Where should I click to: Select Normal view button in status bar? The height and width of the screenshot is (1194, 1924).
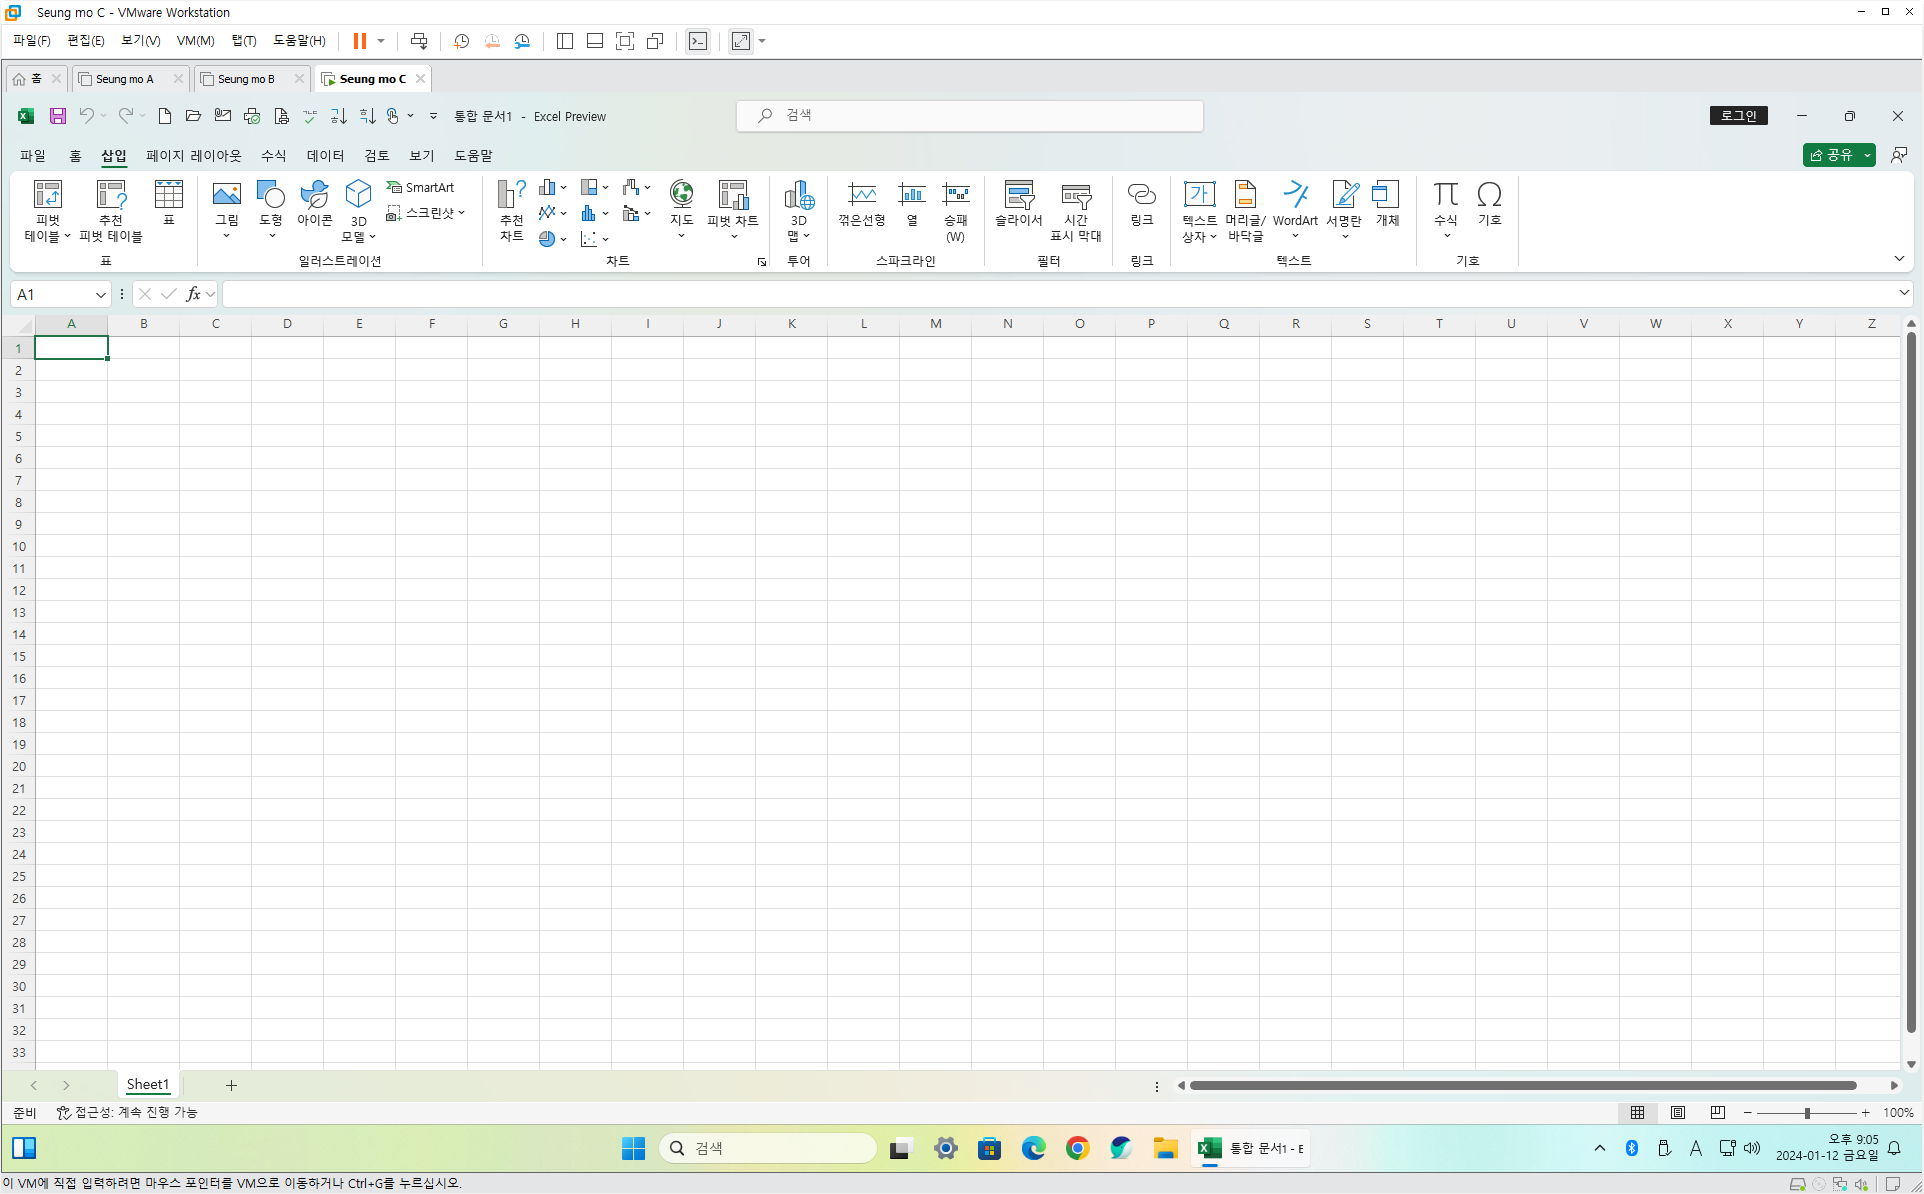[x=1638, y=1112]
